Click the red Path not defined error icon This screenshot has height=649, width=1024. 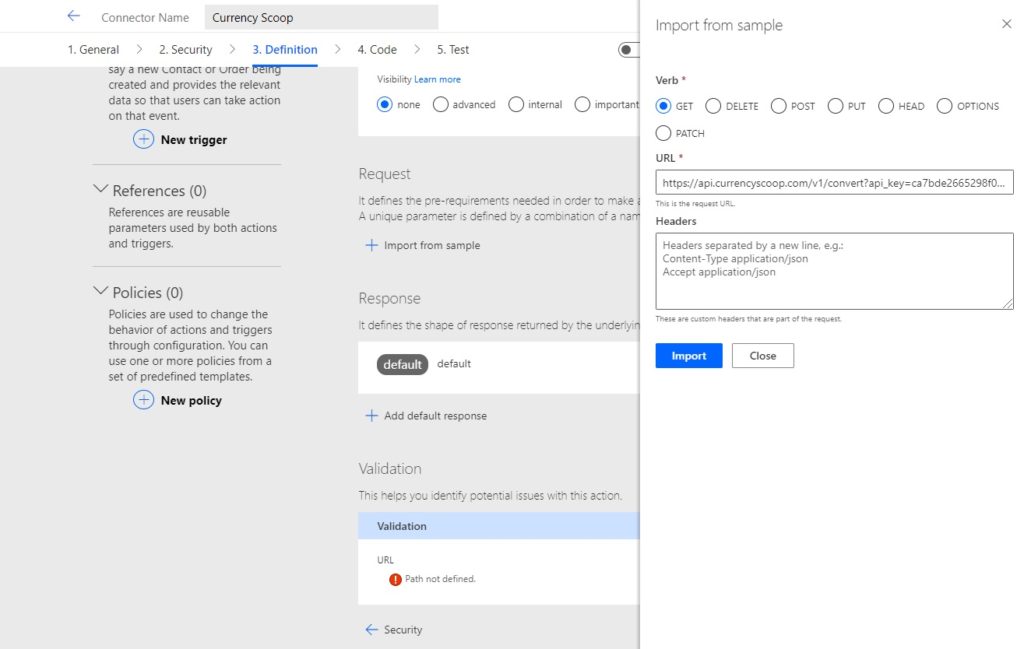tap(395, 579)
